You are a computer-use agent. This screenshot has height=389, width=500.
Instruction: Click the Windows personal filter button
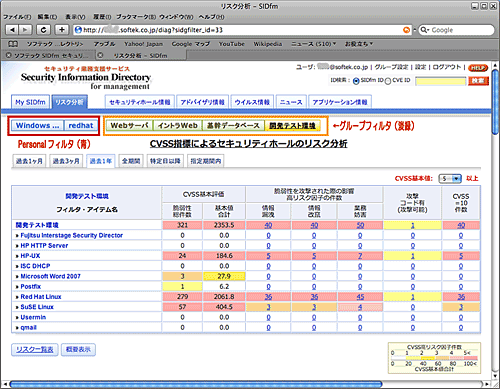tap(37, 126)
